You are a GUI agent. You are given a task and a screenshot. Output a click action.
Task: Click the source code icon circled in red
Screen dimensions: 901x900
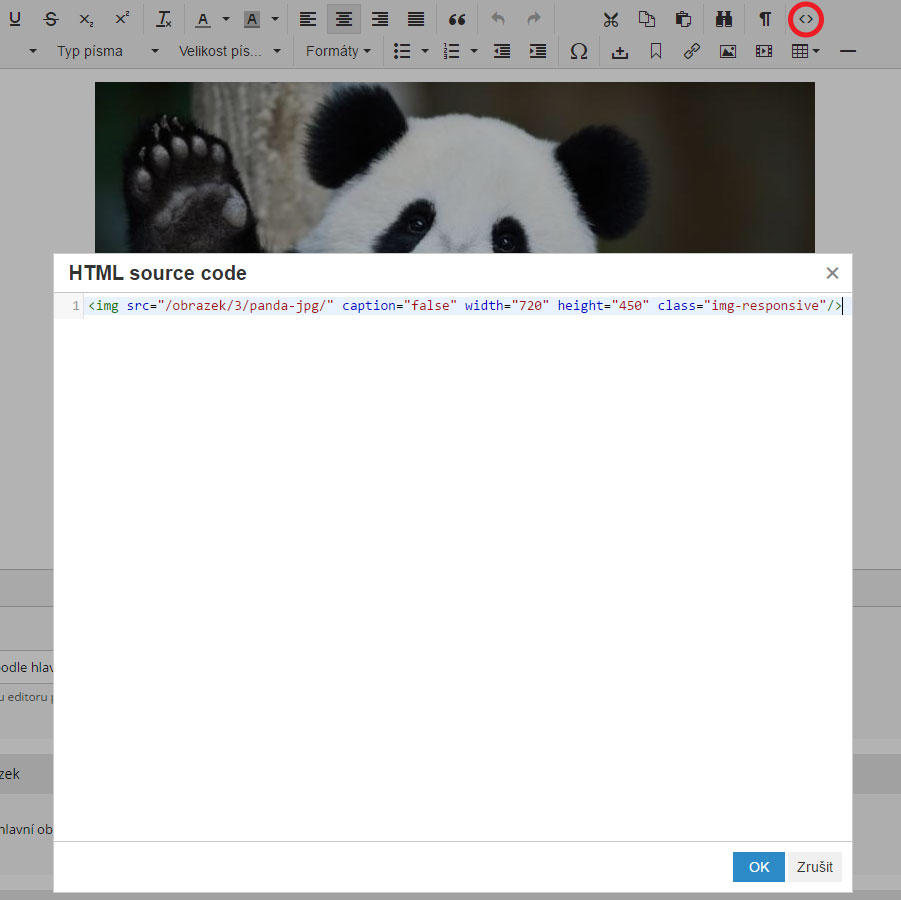pos(806,19)
